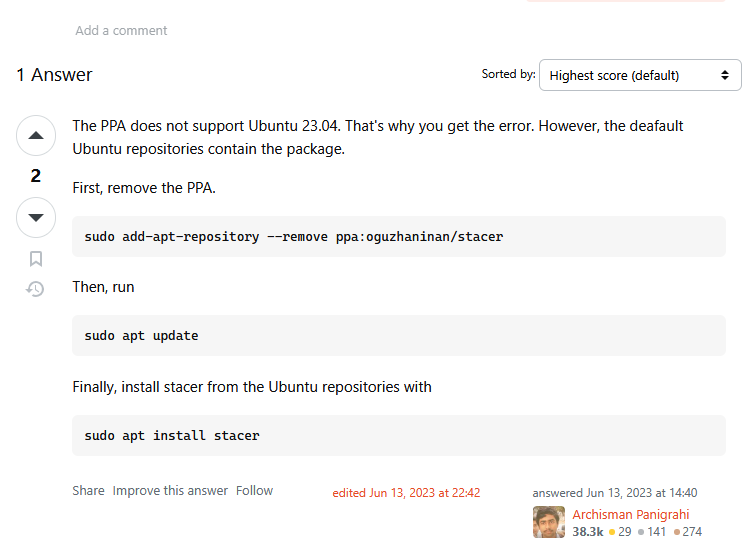
Task: Downvote the answer
Action: 36,217
